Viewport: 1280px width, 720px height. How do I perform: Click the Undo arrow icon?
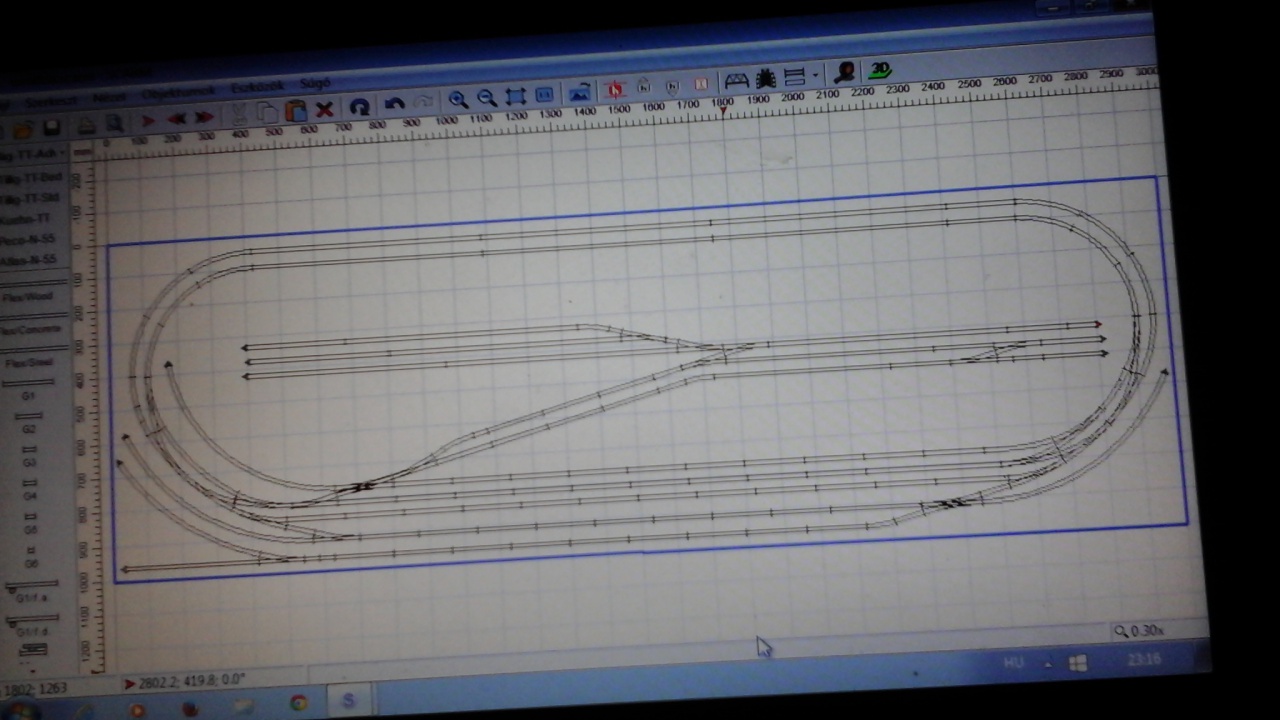pos(394,104)
